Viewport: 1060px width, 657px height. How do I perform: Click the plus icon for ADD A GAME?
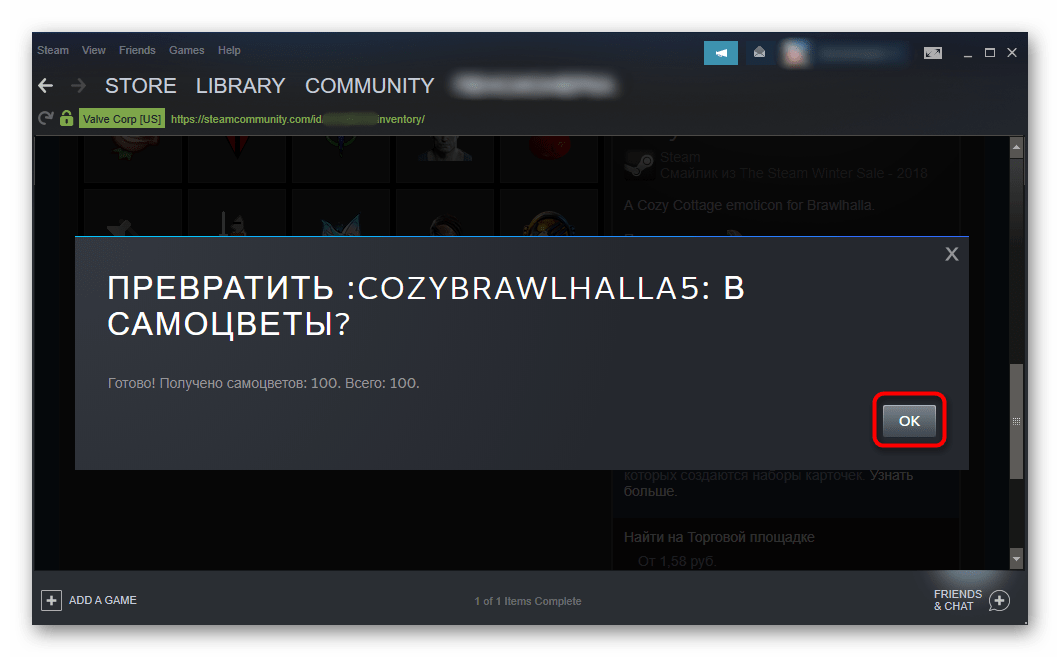pyautogui.click(x=51, y=600)
